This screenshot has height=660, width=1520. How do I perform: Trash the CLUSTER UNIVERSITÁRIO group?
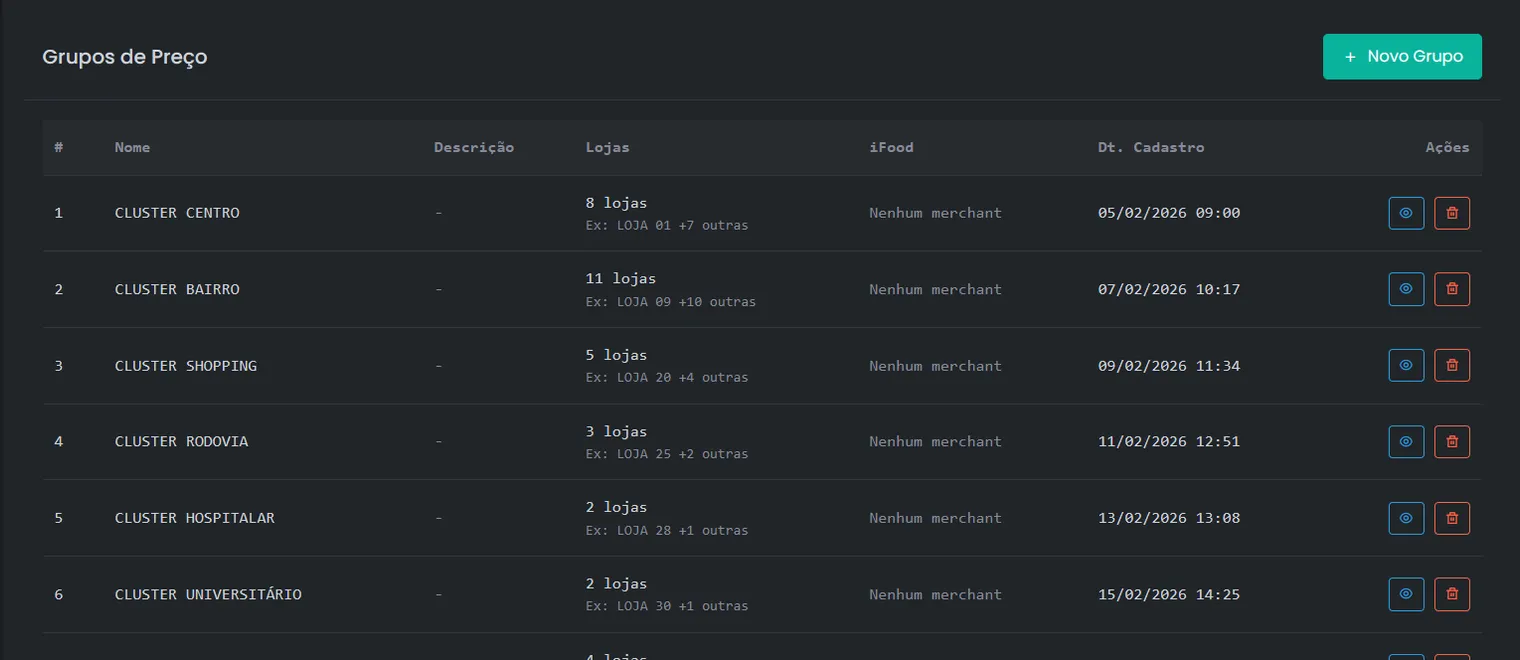[1452, 594]
